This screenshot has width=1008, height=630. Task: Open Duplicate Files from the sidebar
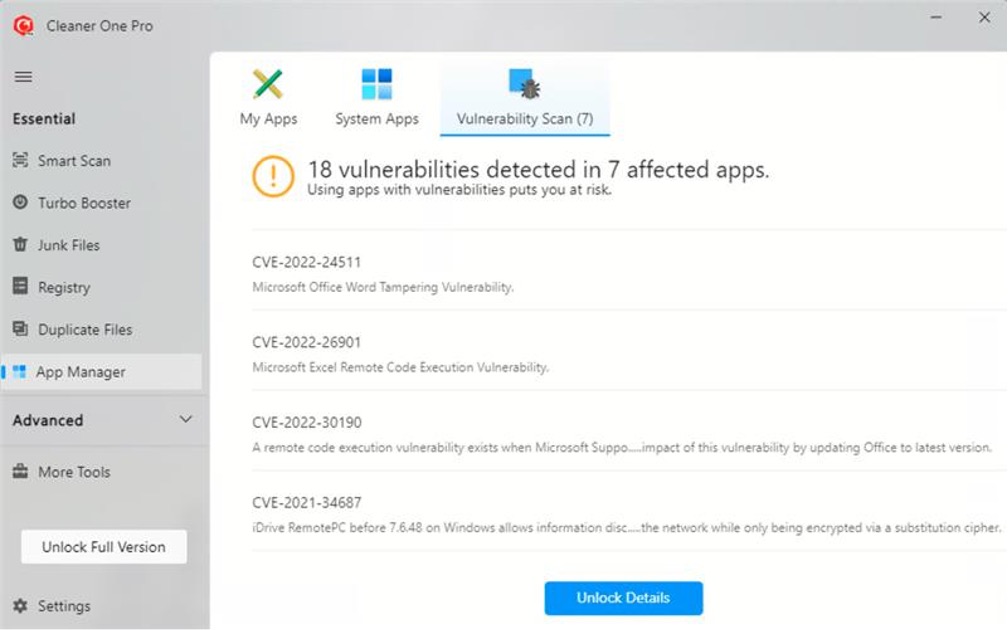coord(84,329)
